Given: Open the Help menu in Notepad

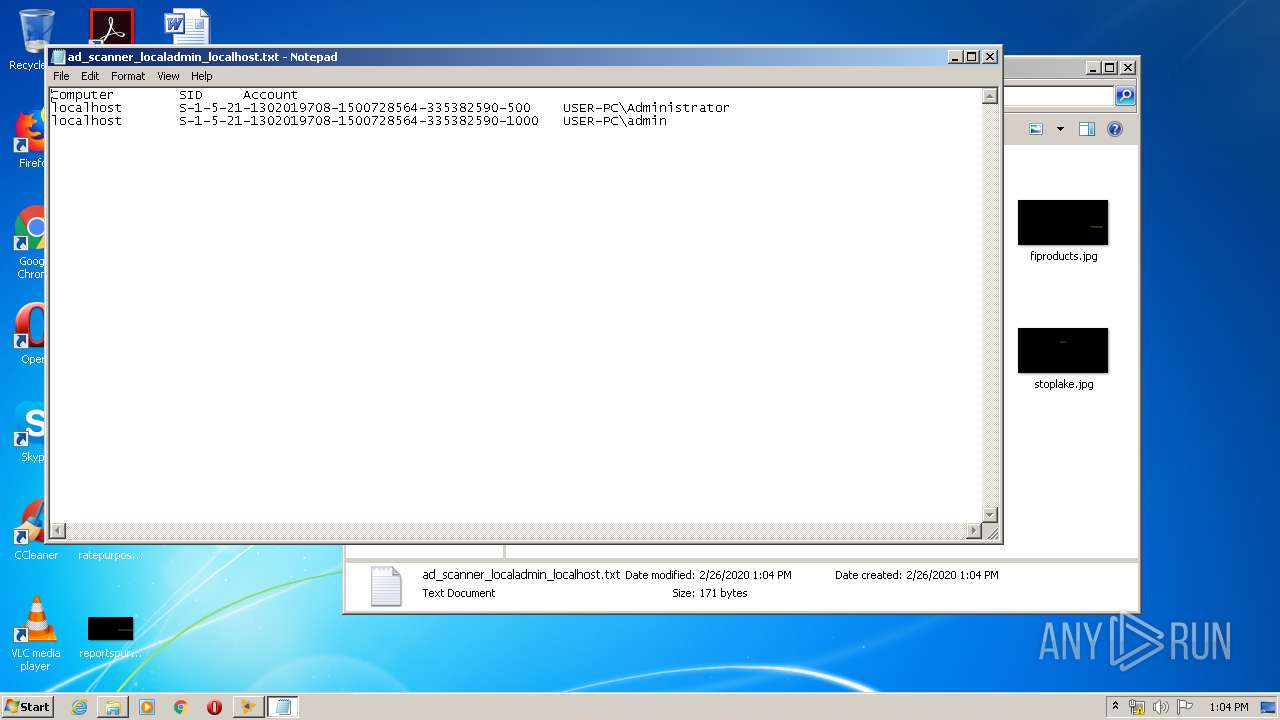Looking at the screenshot, I should click(x=202, y=76).
